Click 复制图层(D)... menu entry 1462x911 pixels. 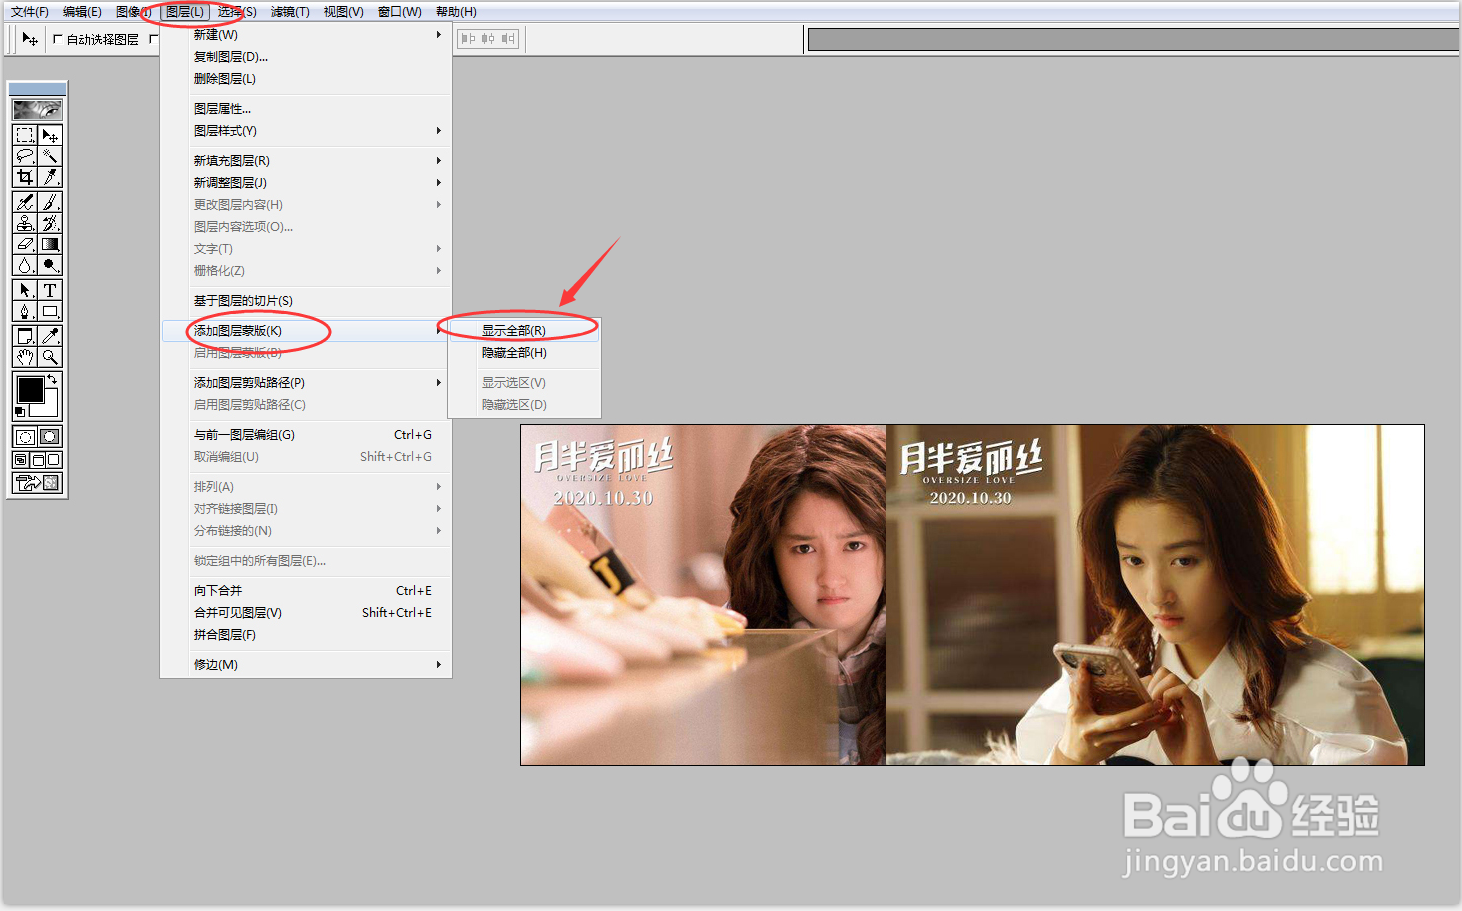coord(306,57)
